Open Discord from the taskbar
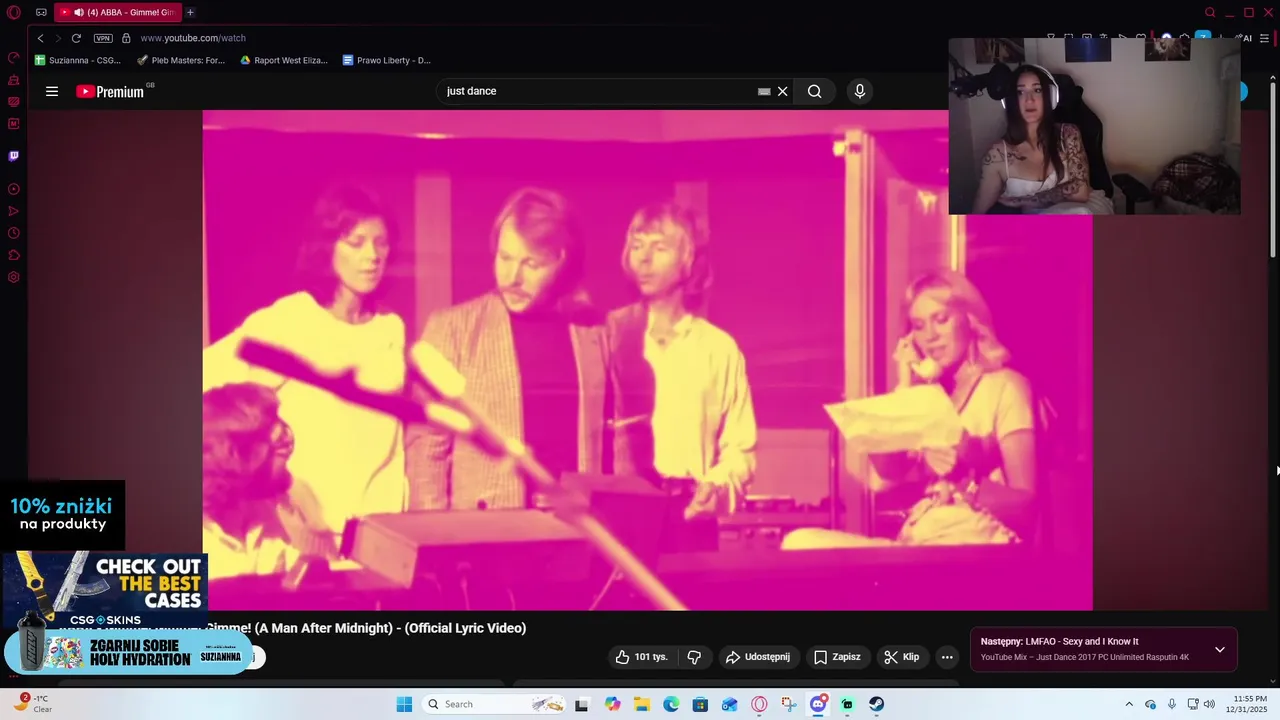This screenshot has height=720, width=1280. tap(818, 704)
